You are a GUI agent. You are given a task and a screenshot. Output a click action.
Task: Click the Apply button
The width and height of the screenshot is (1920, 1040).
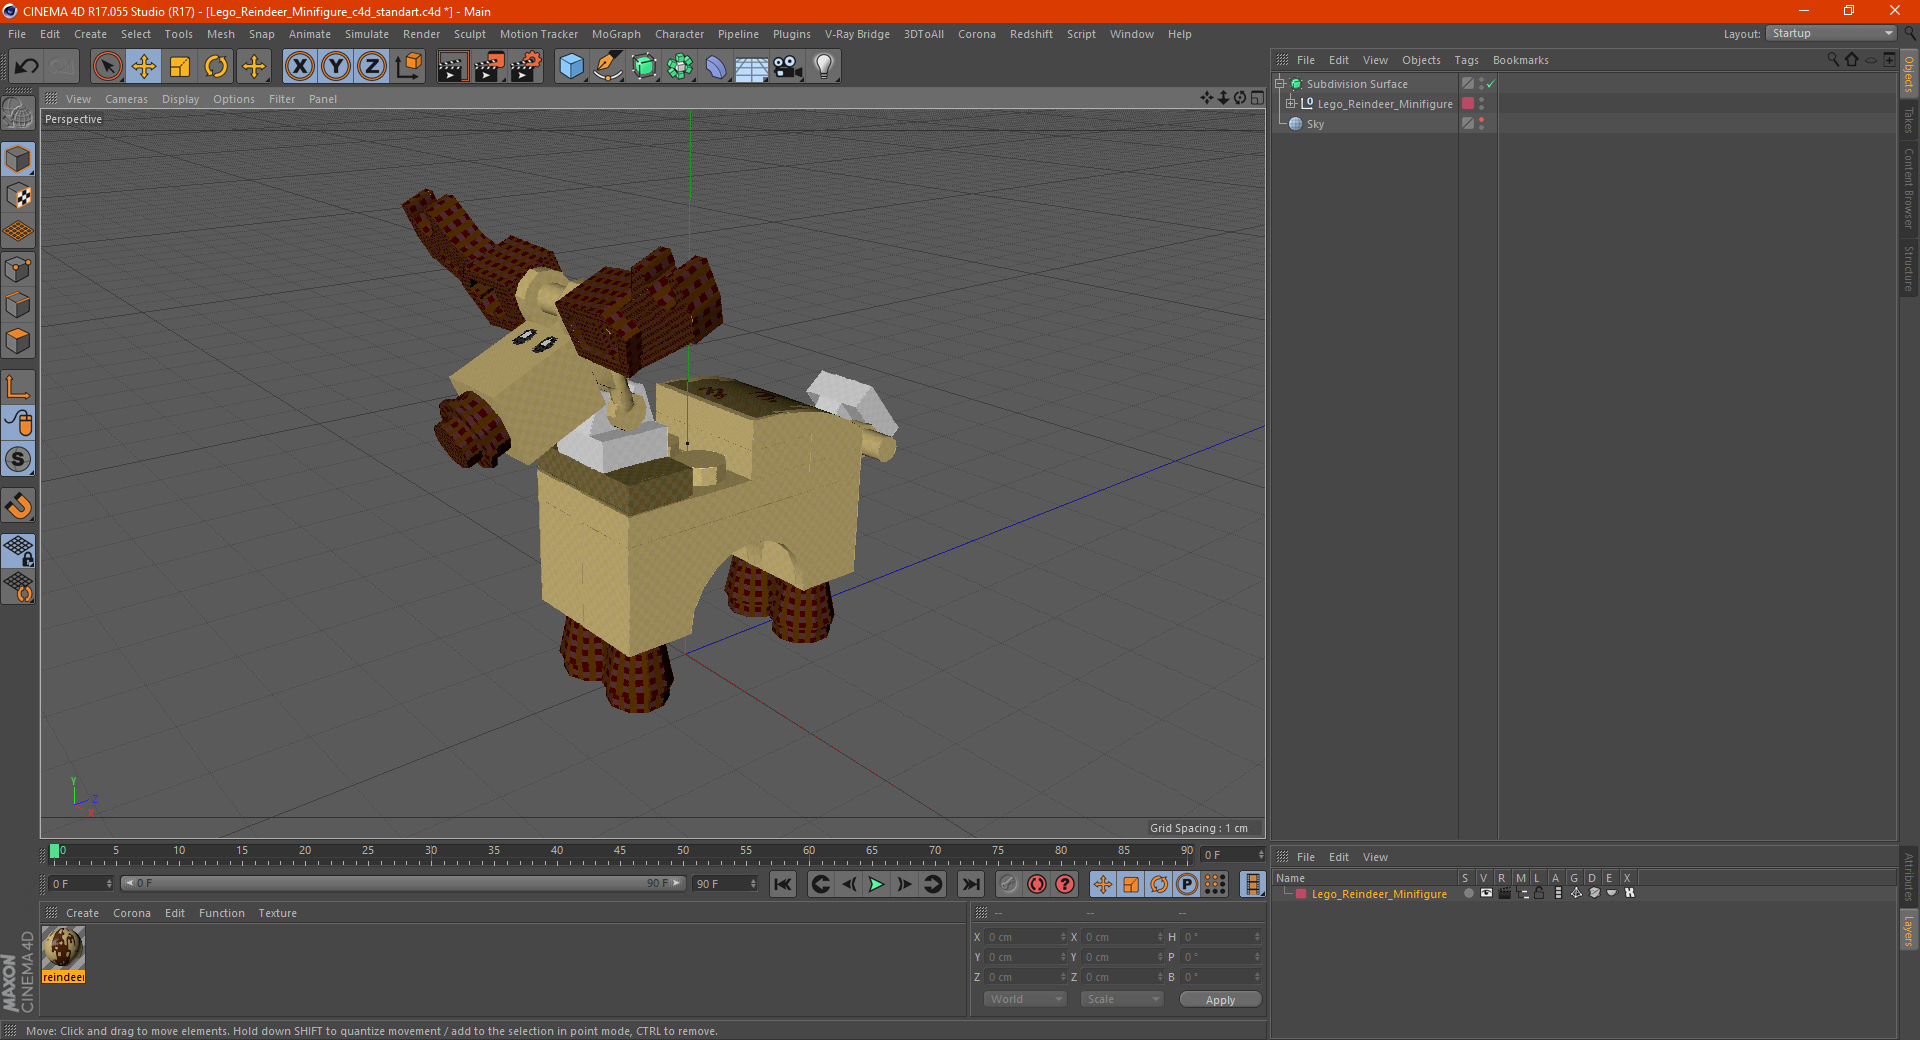pos(1220,1000)
